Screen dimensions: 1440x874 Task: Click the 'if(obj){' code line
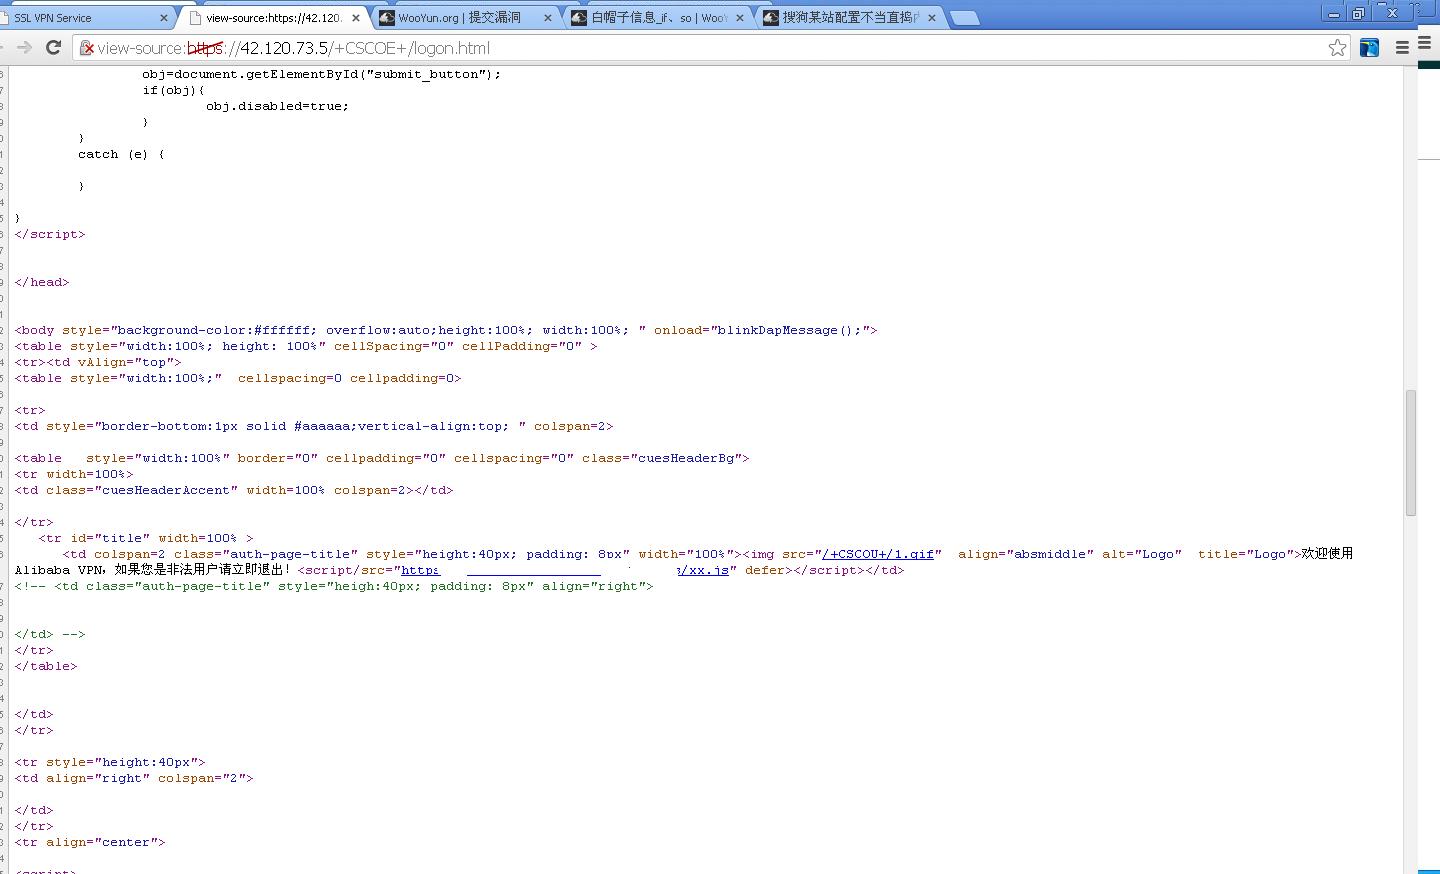tap(174, 90)
